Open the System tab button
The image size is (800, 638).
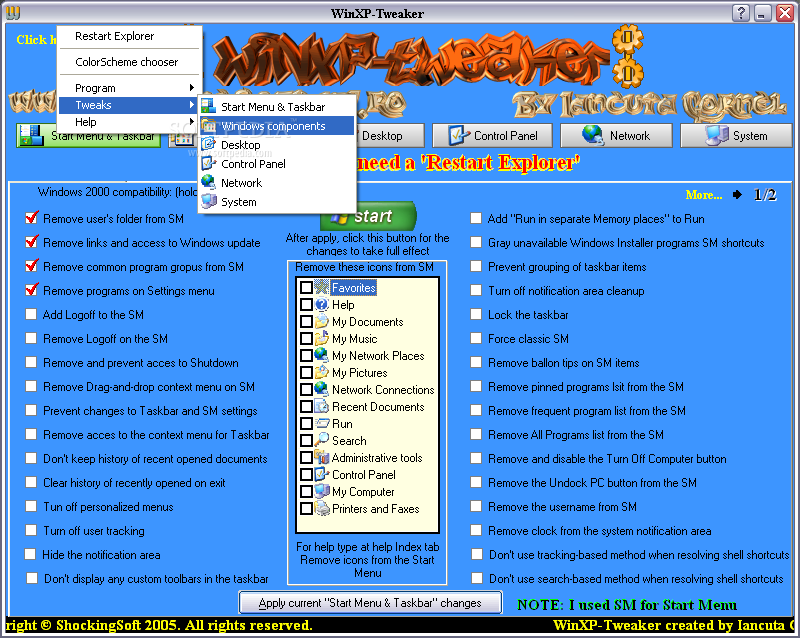[736, 136]
